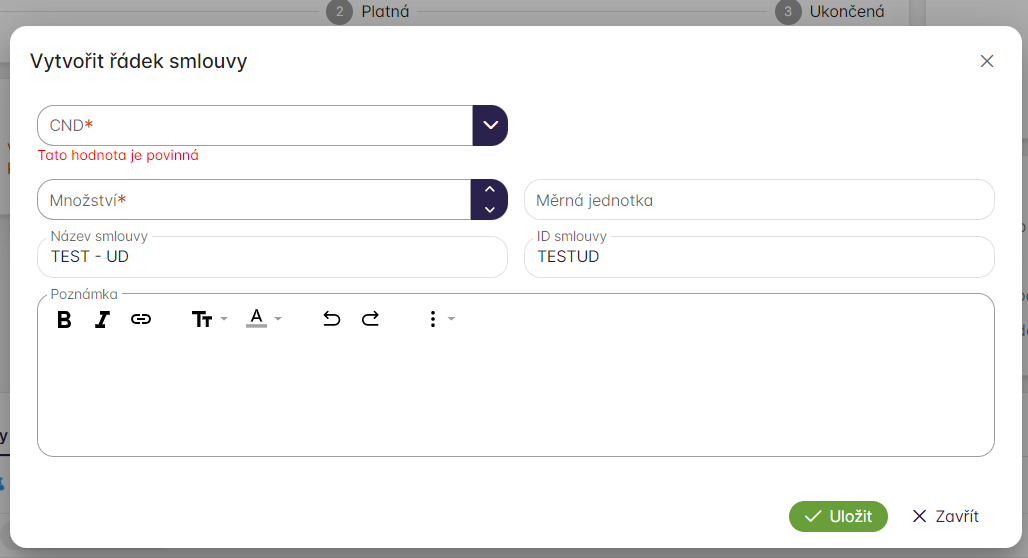The height and width of the screenshot is (558, 1028).
Task: Click the Uložit button
Action: [x=838, y=516]
